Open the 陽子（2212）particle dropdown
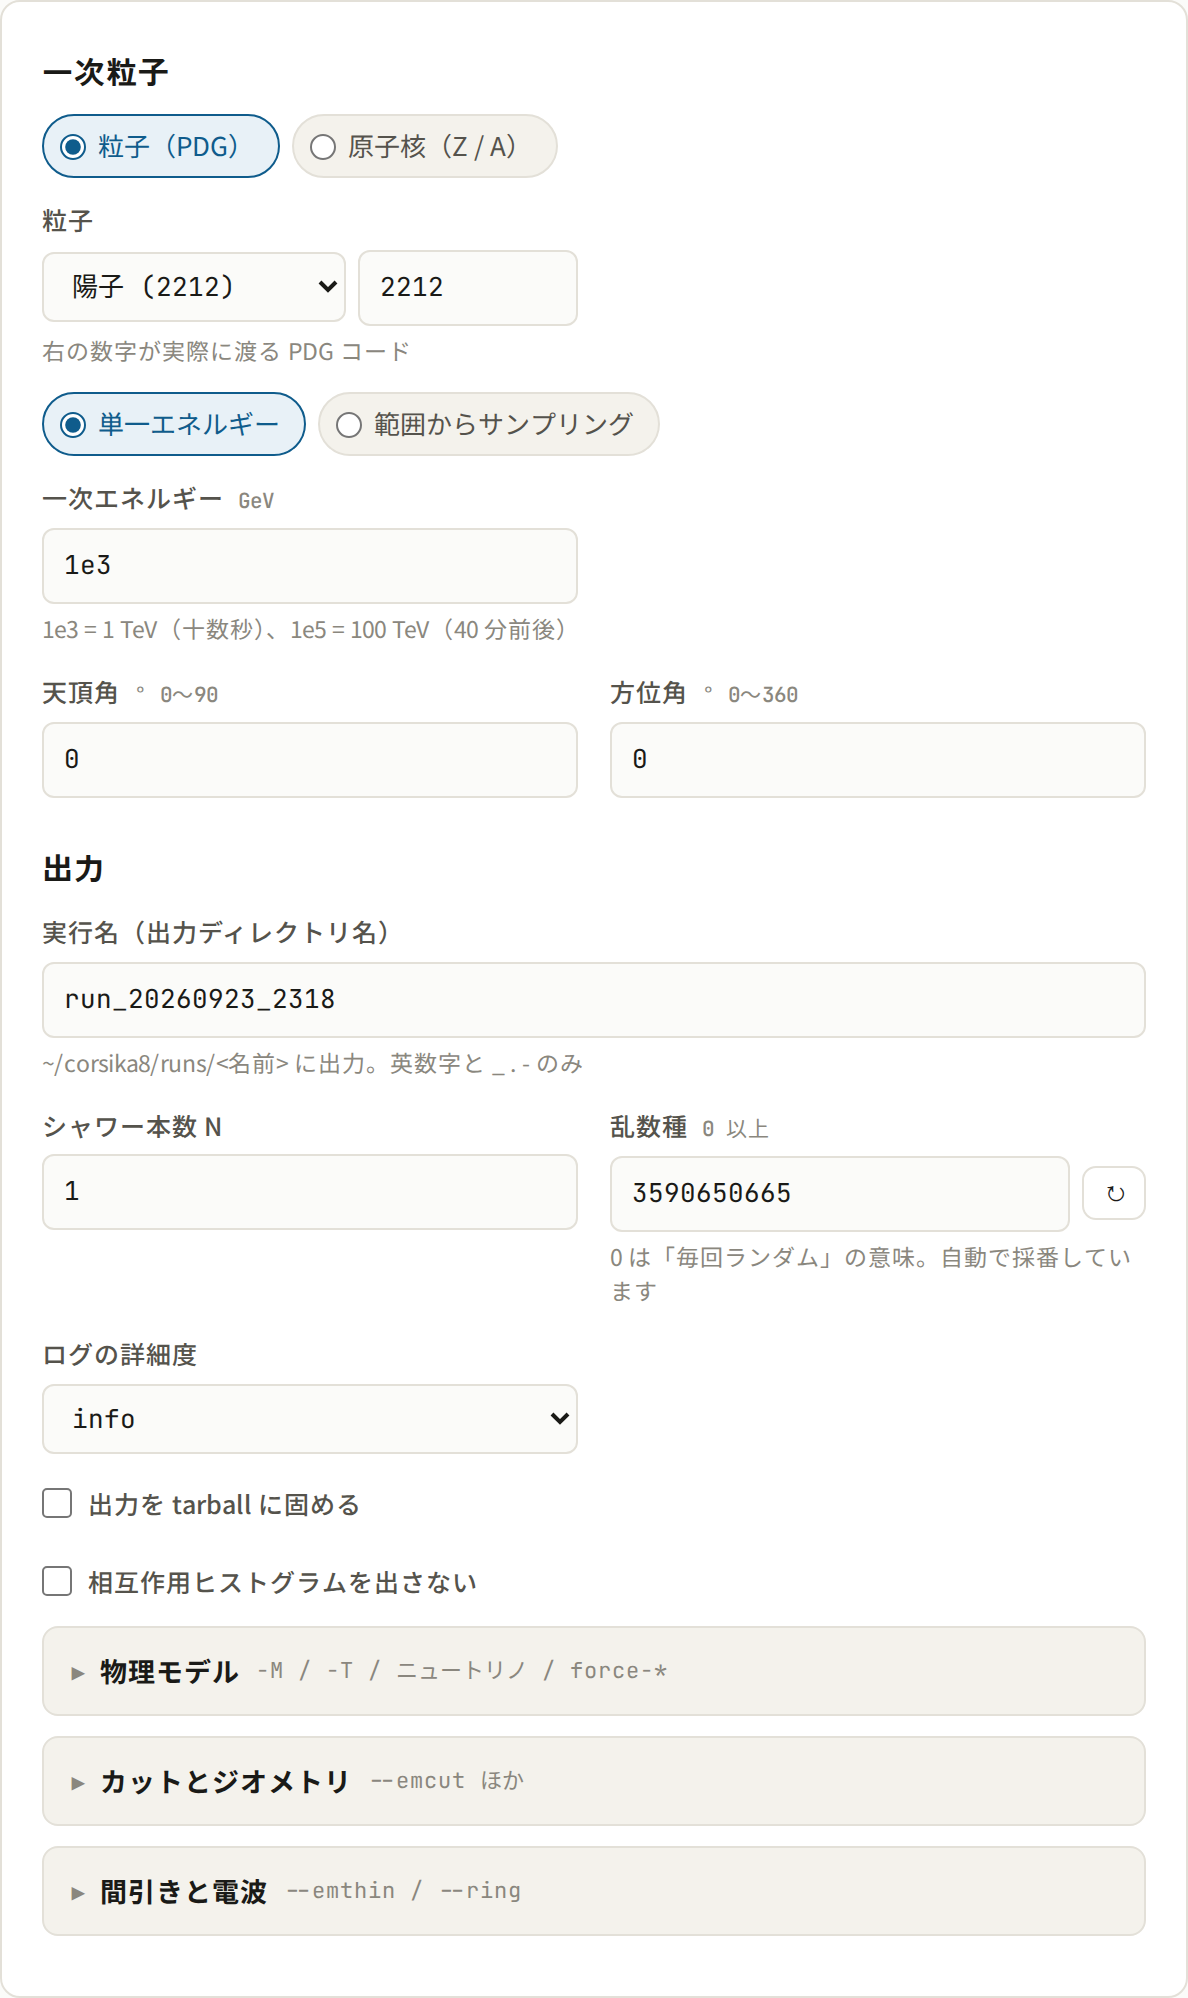1188x1998 pixels. (x=194, y=287)
